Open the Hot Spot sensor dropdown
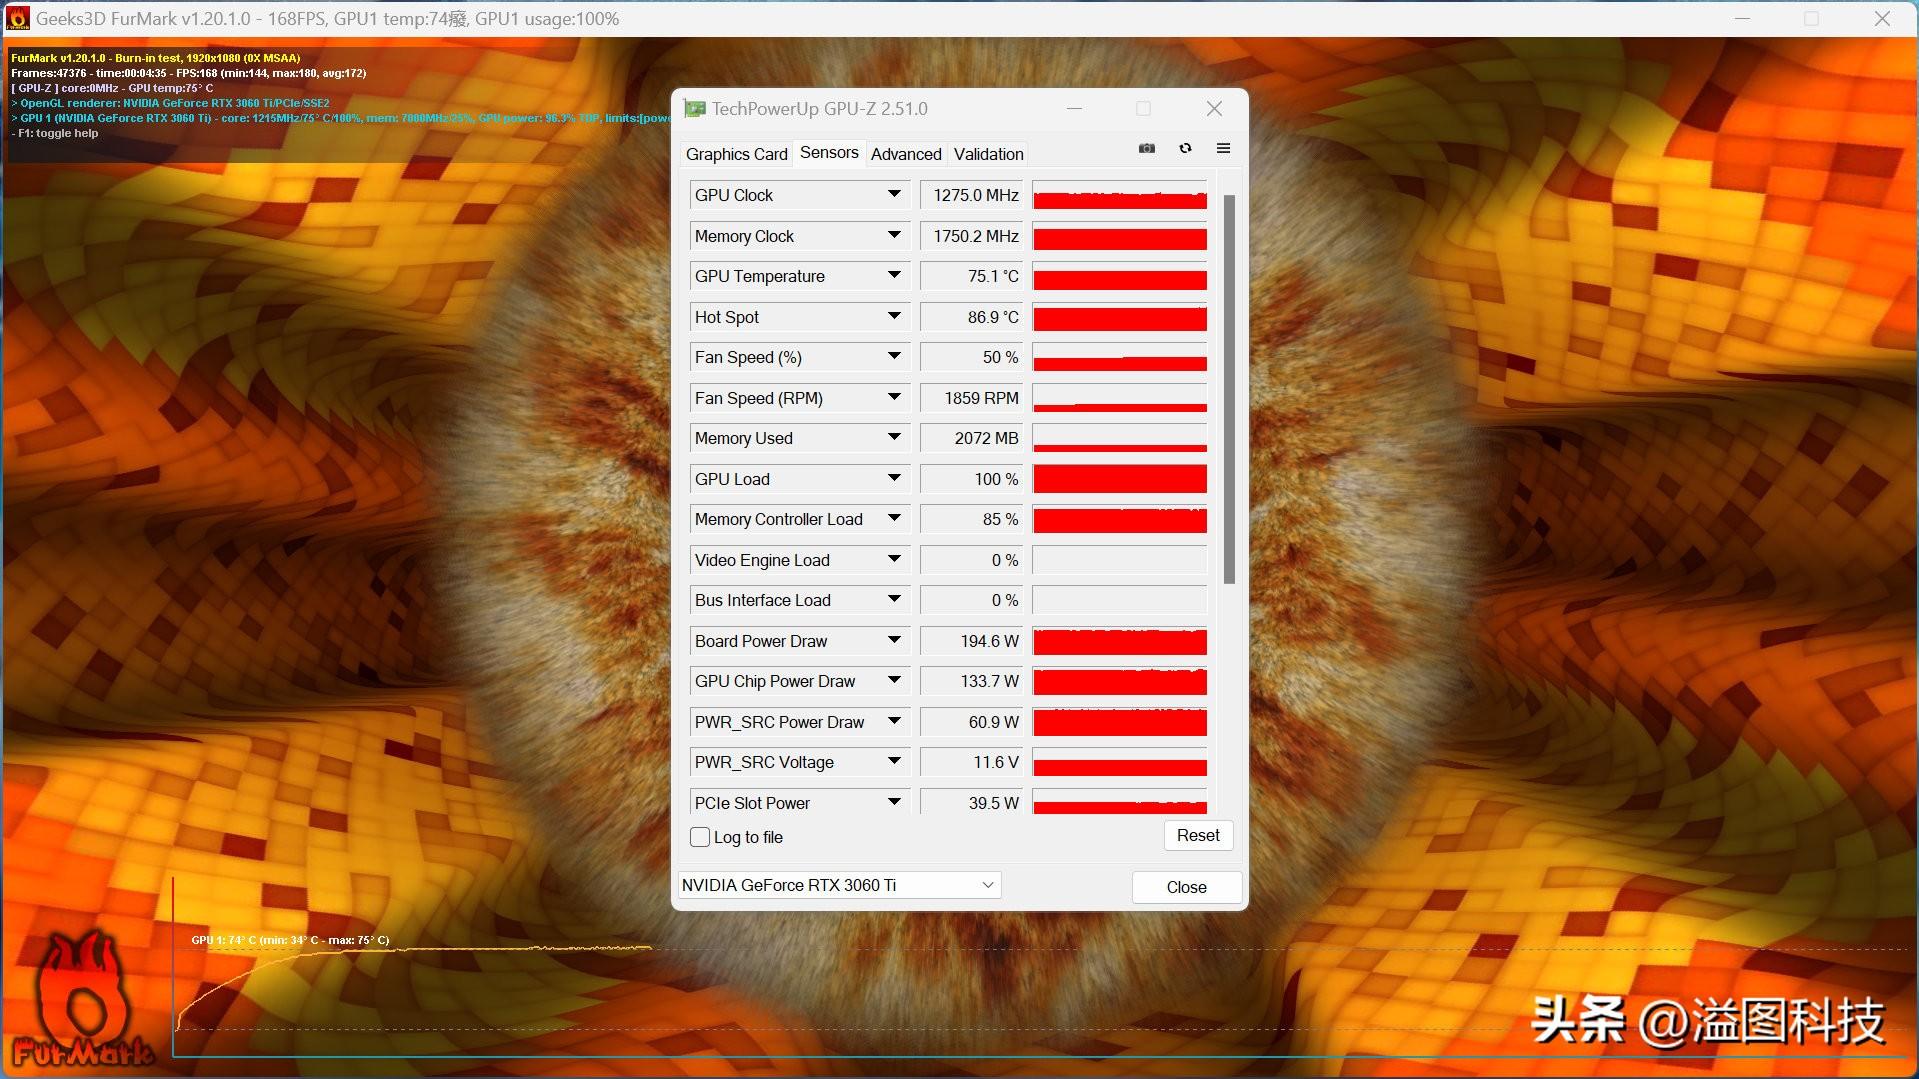The width and height of the screenshot is (1919, 1079). coord(894,317)
